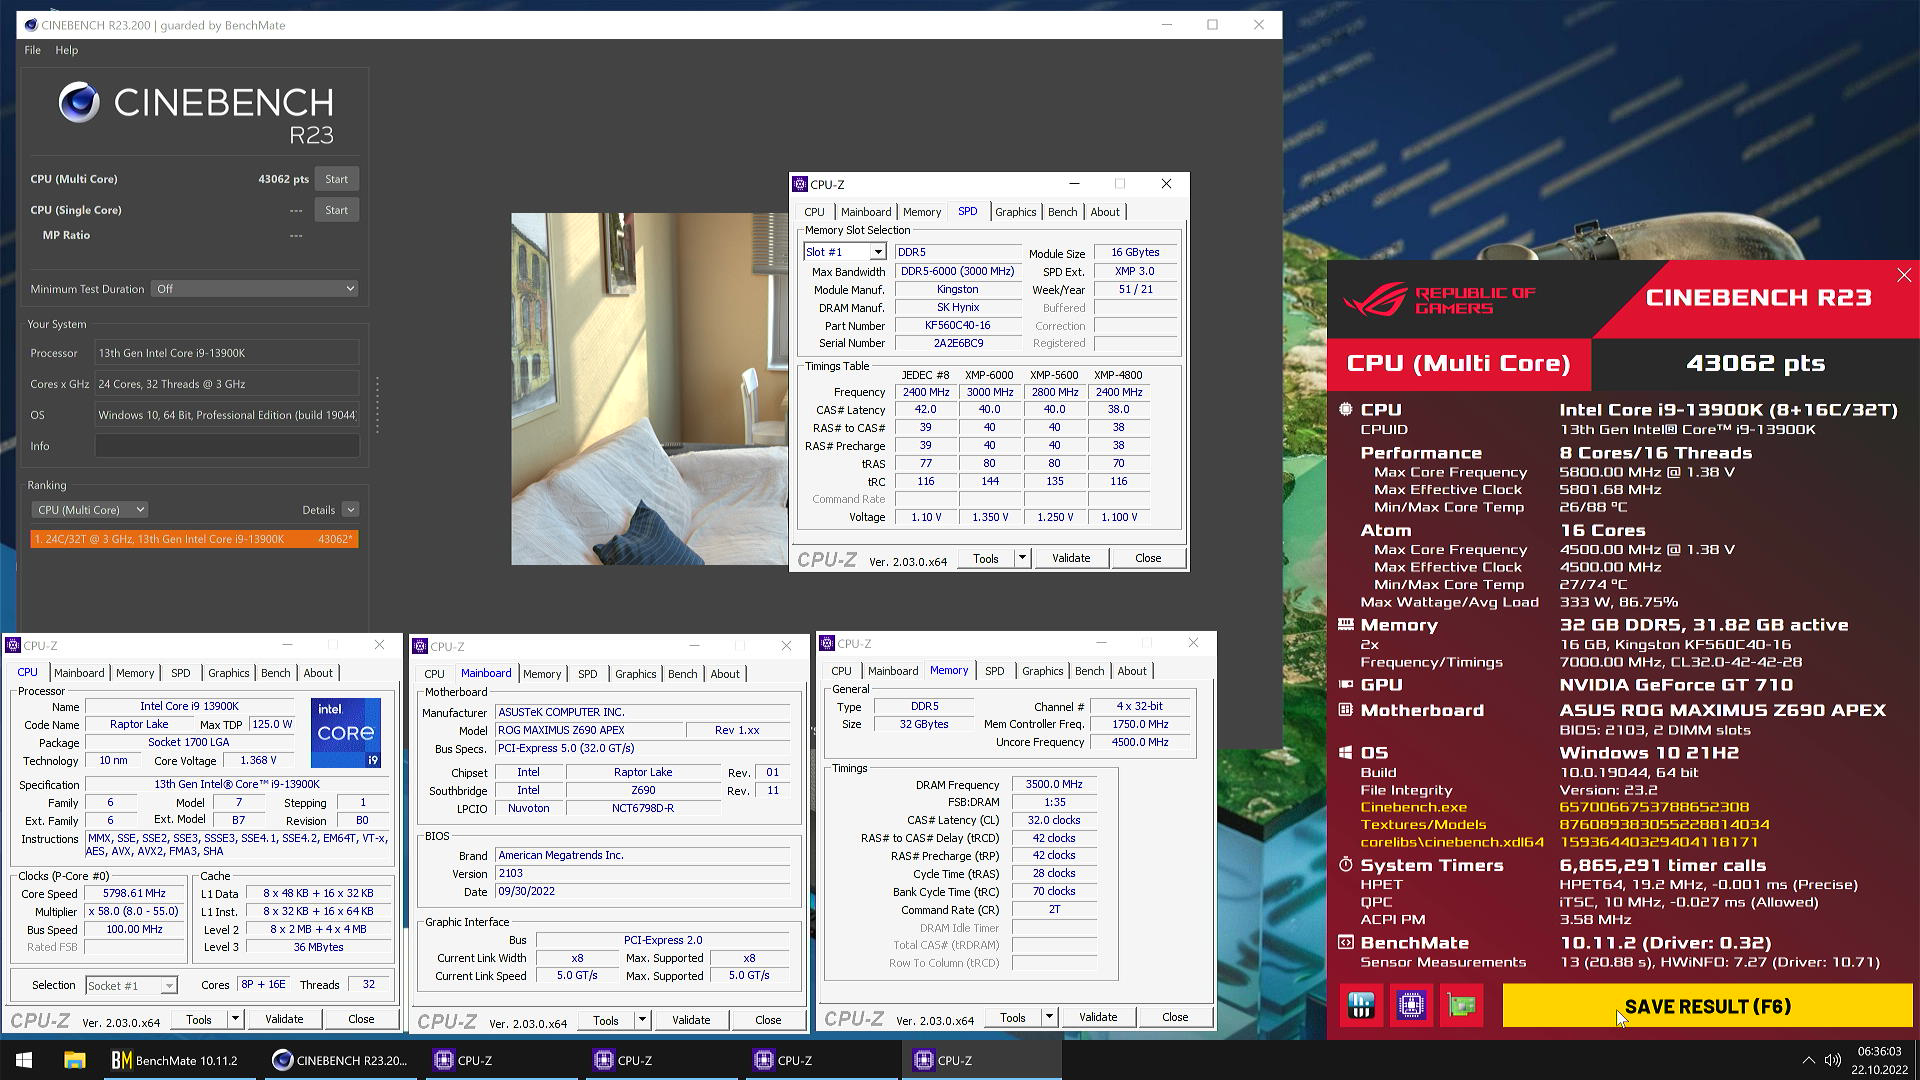This screenshot has width=1920, height=1080.
Task: Click Tools in the memory-timings CPU-Z window
Action: [1013, 1017]
